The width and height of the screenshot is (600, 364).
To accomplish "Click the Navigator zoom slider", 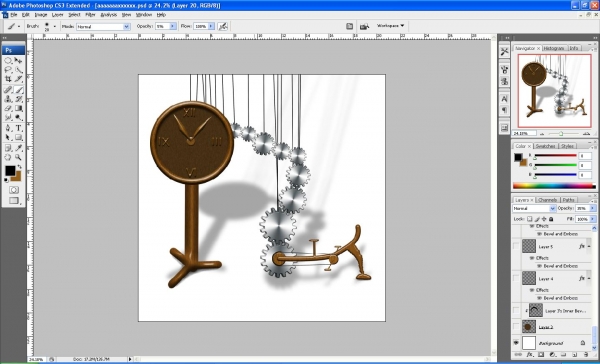I will pyautogui.click(x=561, y=134).
